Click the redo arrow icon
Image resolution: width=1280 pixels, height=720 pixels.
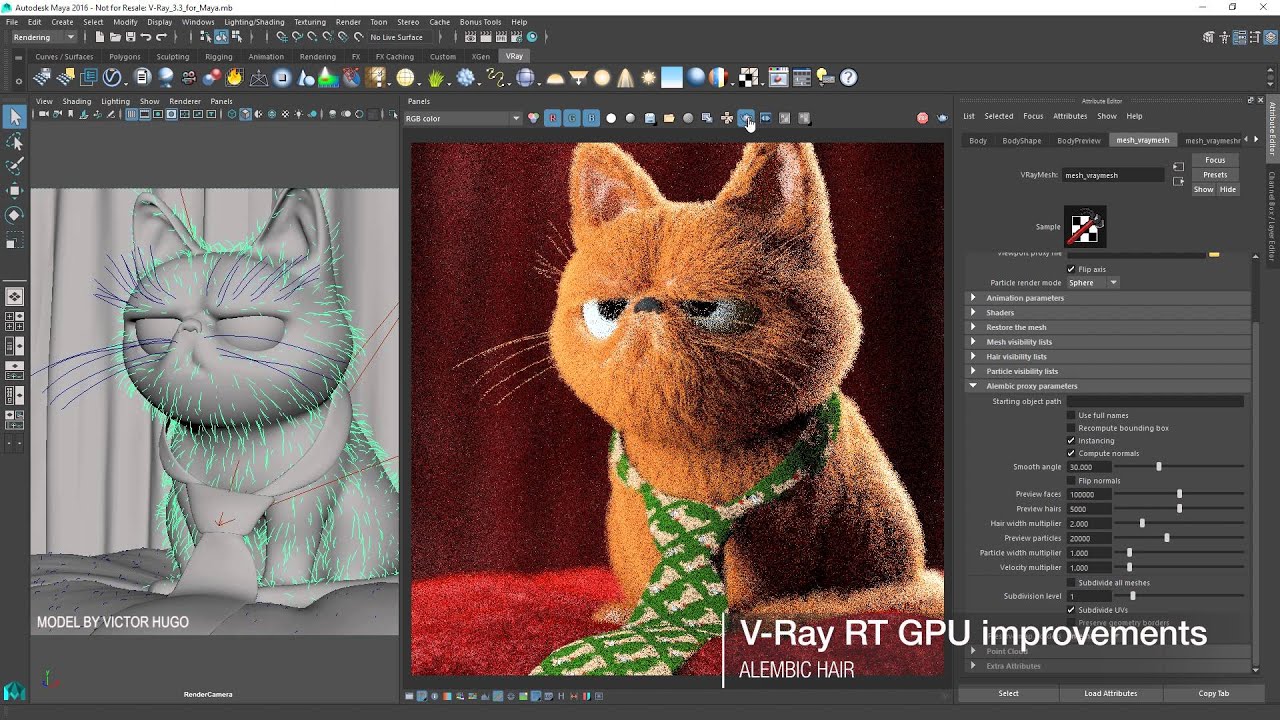[162, 37]
